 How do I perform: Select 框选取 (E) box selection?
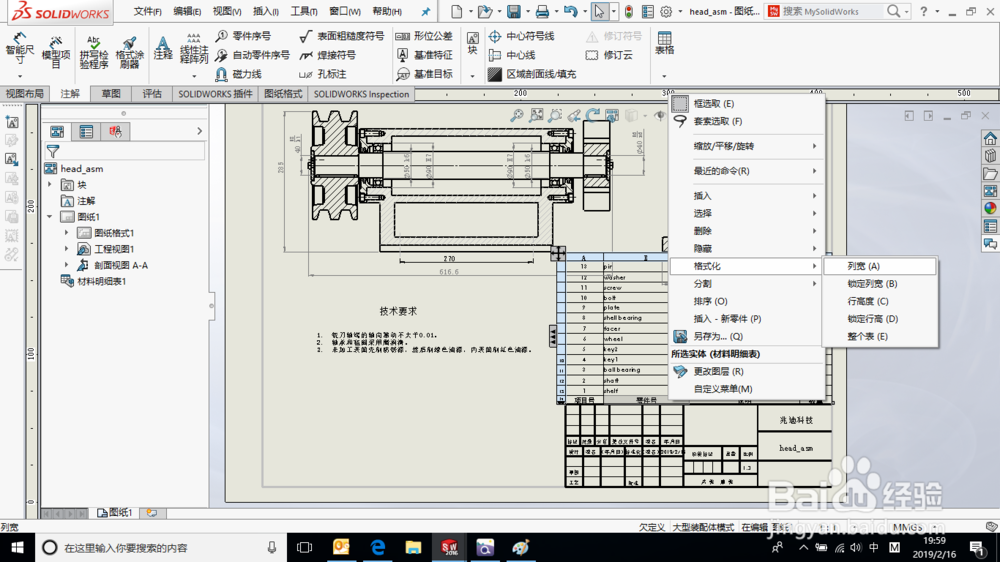(746, 103)
